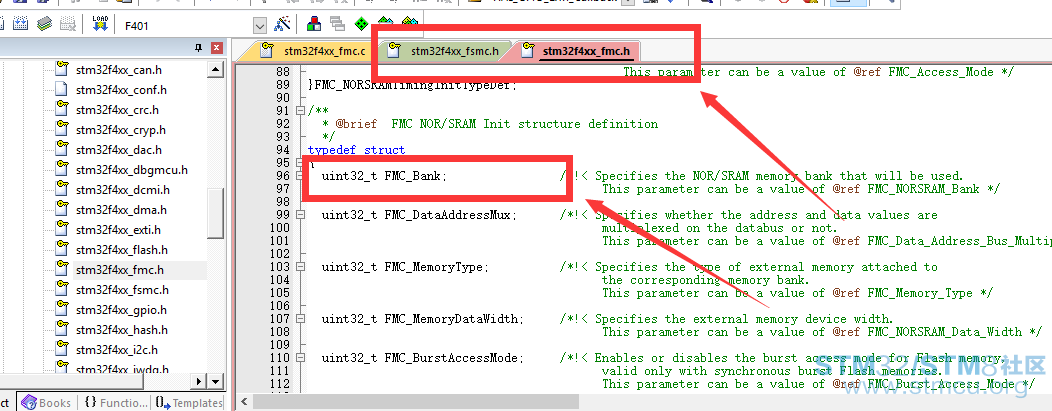
Task: Click 'uint32_t FMC_DataAddressMux;' declaration text
Action: point(419,215)
